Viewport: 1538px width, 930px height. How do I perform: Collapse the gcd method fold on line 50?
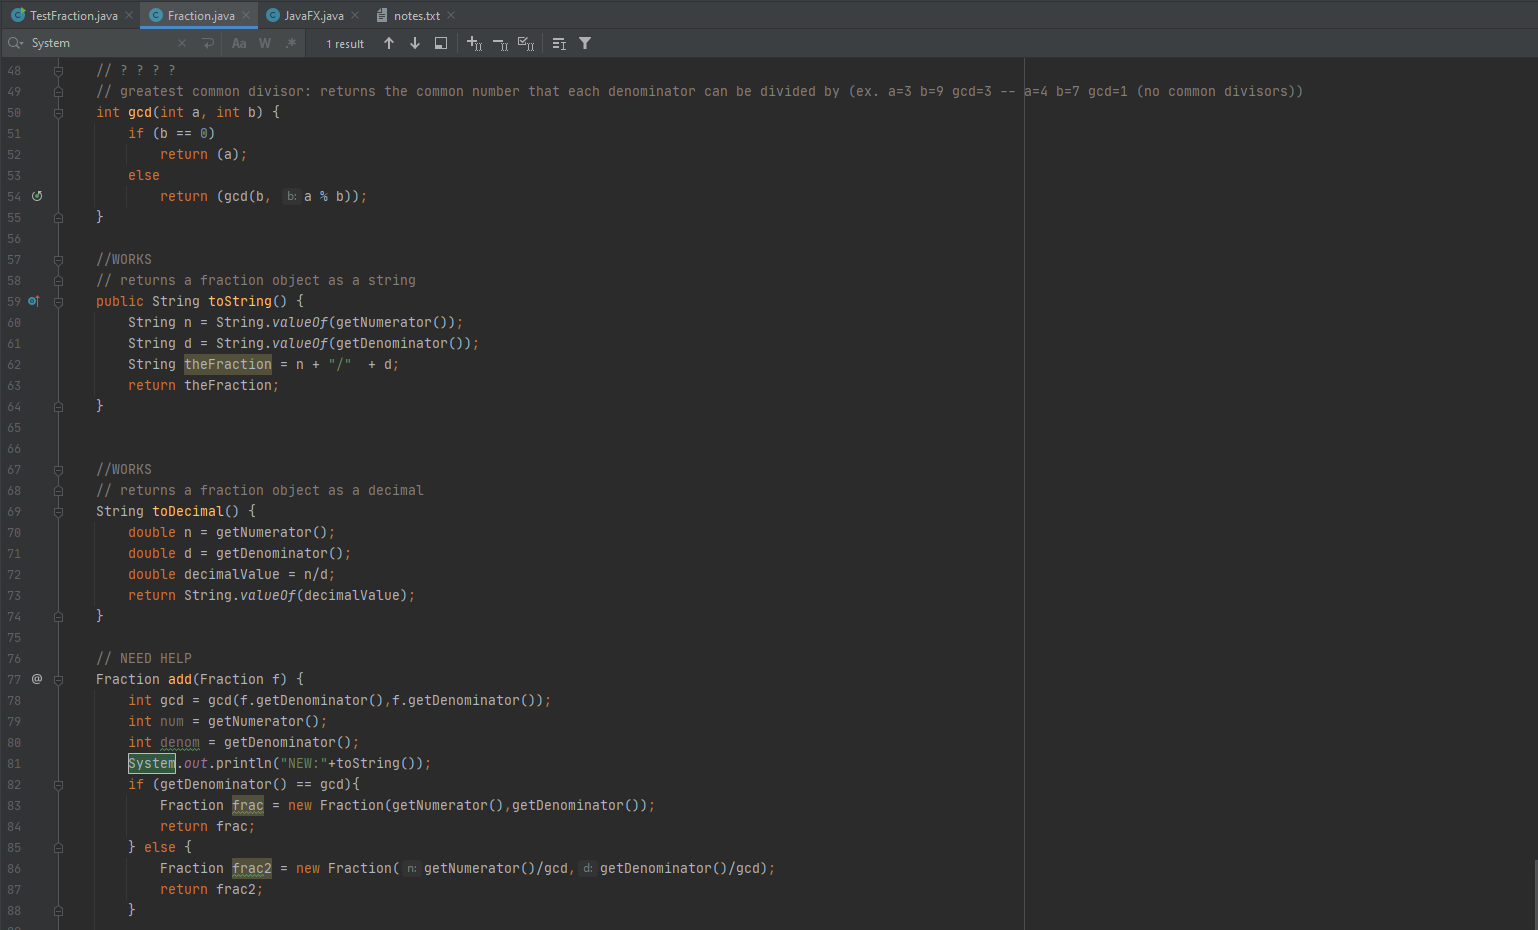point(58,112)
